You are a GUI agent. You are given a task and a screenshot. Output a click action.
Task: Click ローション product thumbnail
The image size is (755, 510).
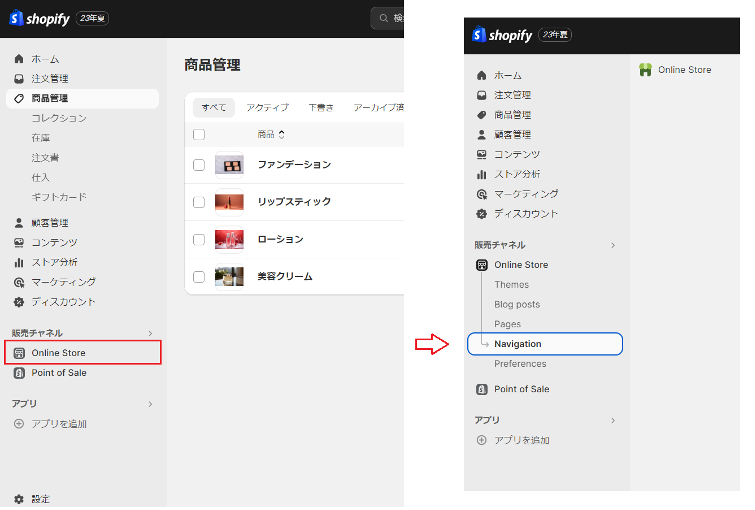[229, 239]
